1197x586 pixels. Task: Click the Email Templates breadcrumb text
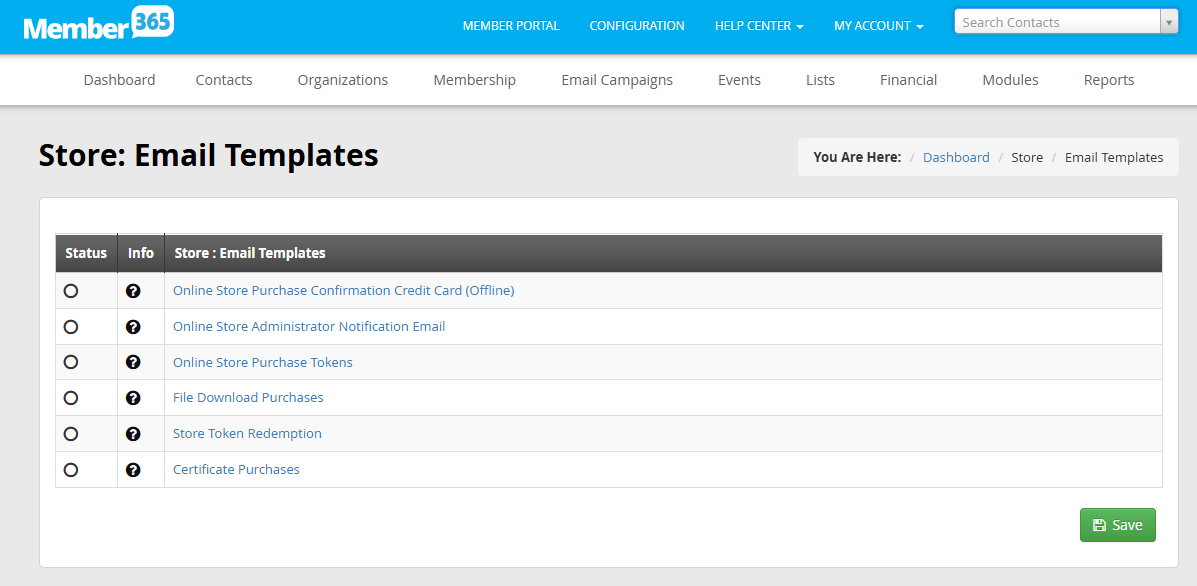click(1114, 157)
